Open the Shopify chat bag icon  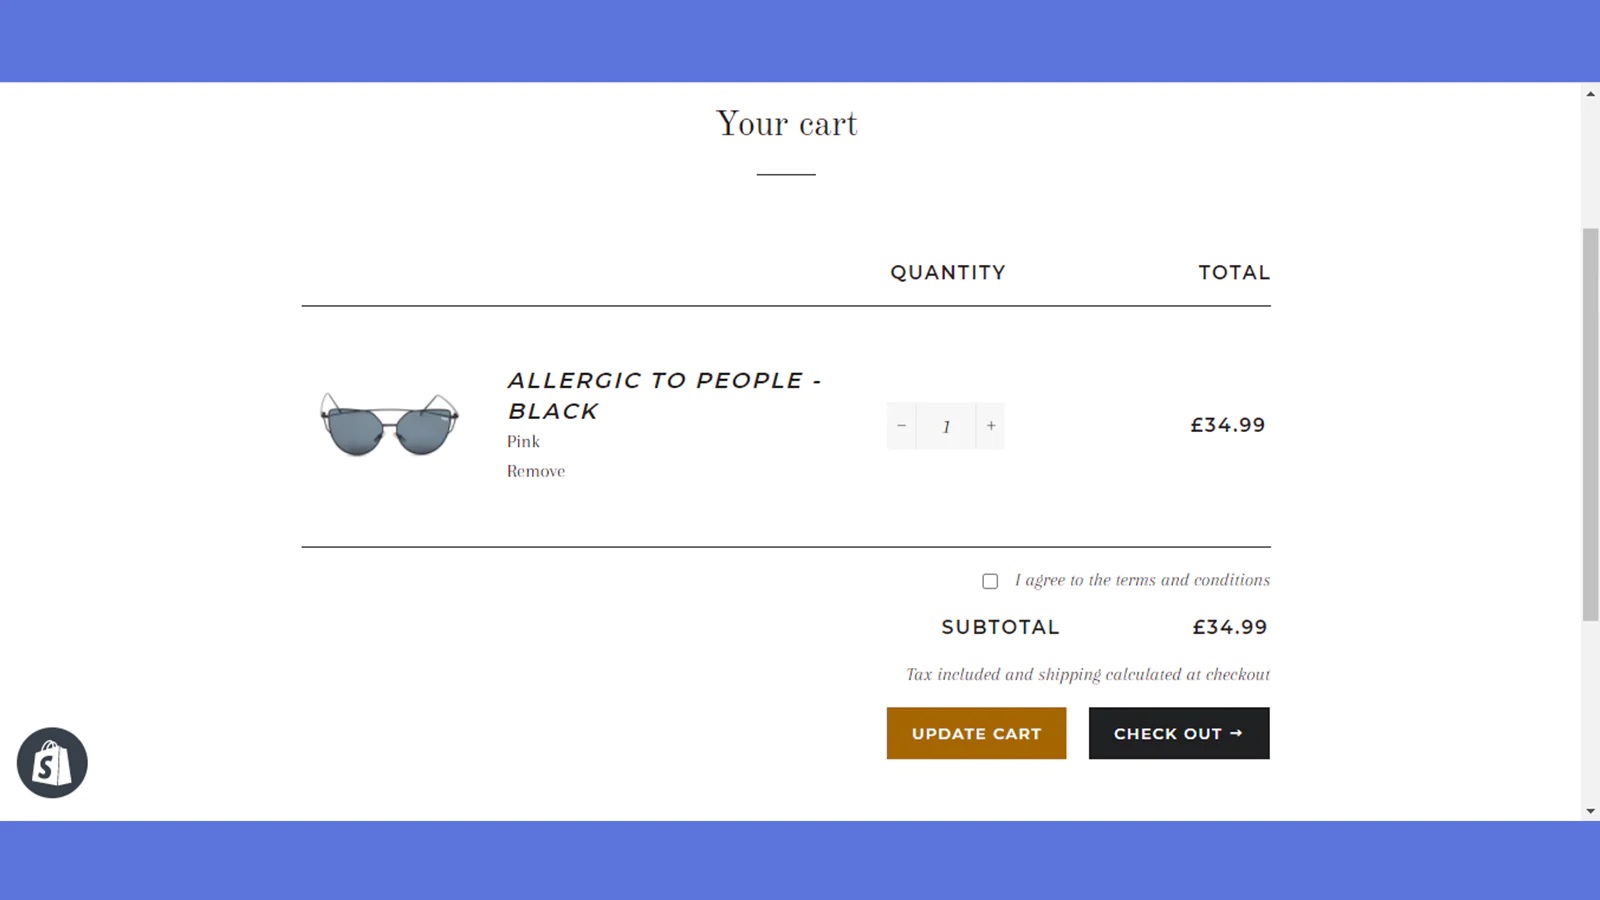tap(52, 763)
